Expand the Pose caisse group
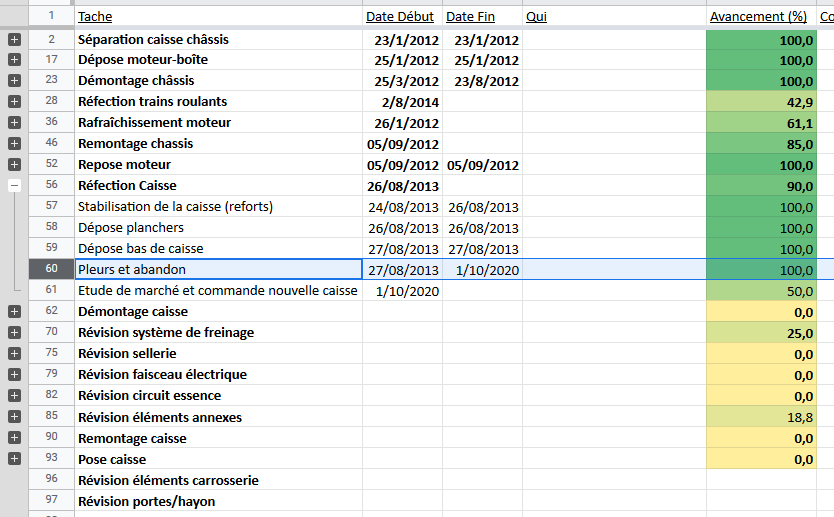The height and width of the screenshot is (517, 834). (14, 459)
